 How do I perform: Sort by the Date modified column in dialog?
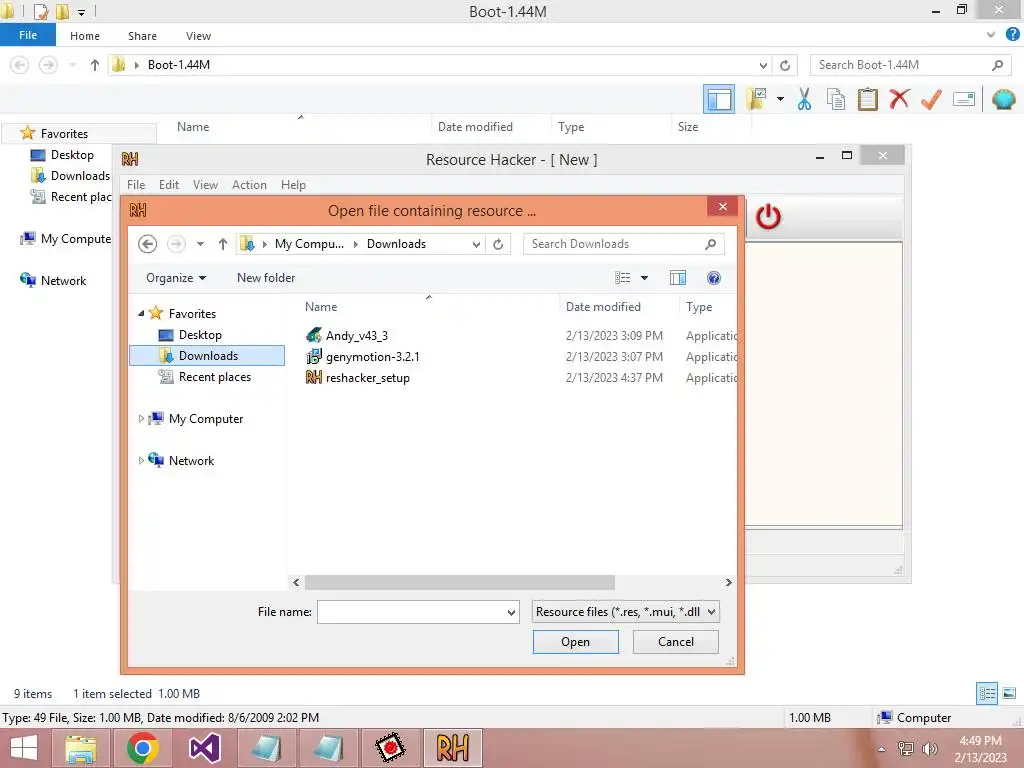click(x=603, y=307)
